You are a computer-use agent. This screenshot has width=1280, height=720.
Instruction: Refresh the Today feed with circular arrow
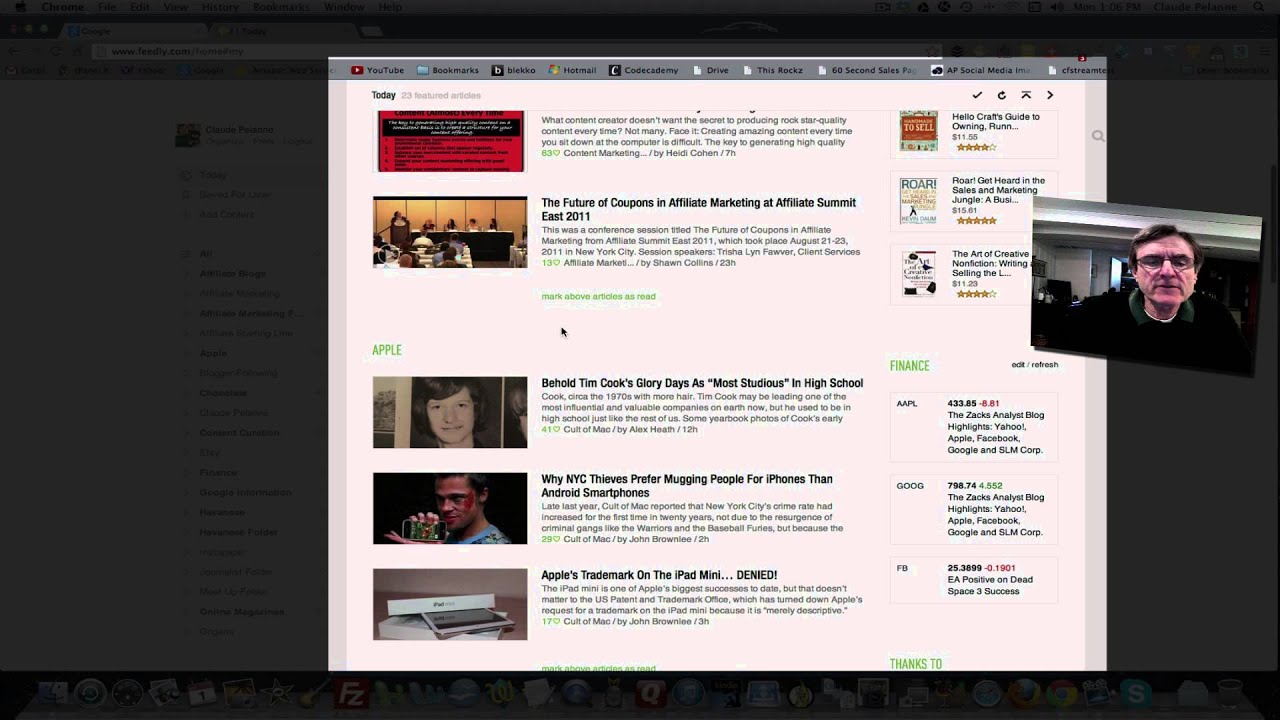(x=1001, y=95)
